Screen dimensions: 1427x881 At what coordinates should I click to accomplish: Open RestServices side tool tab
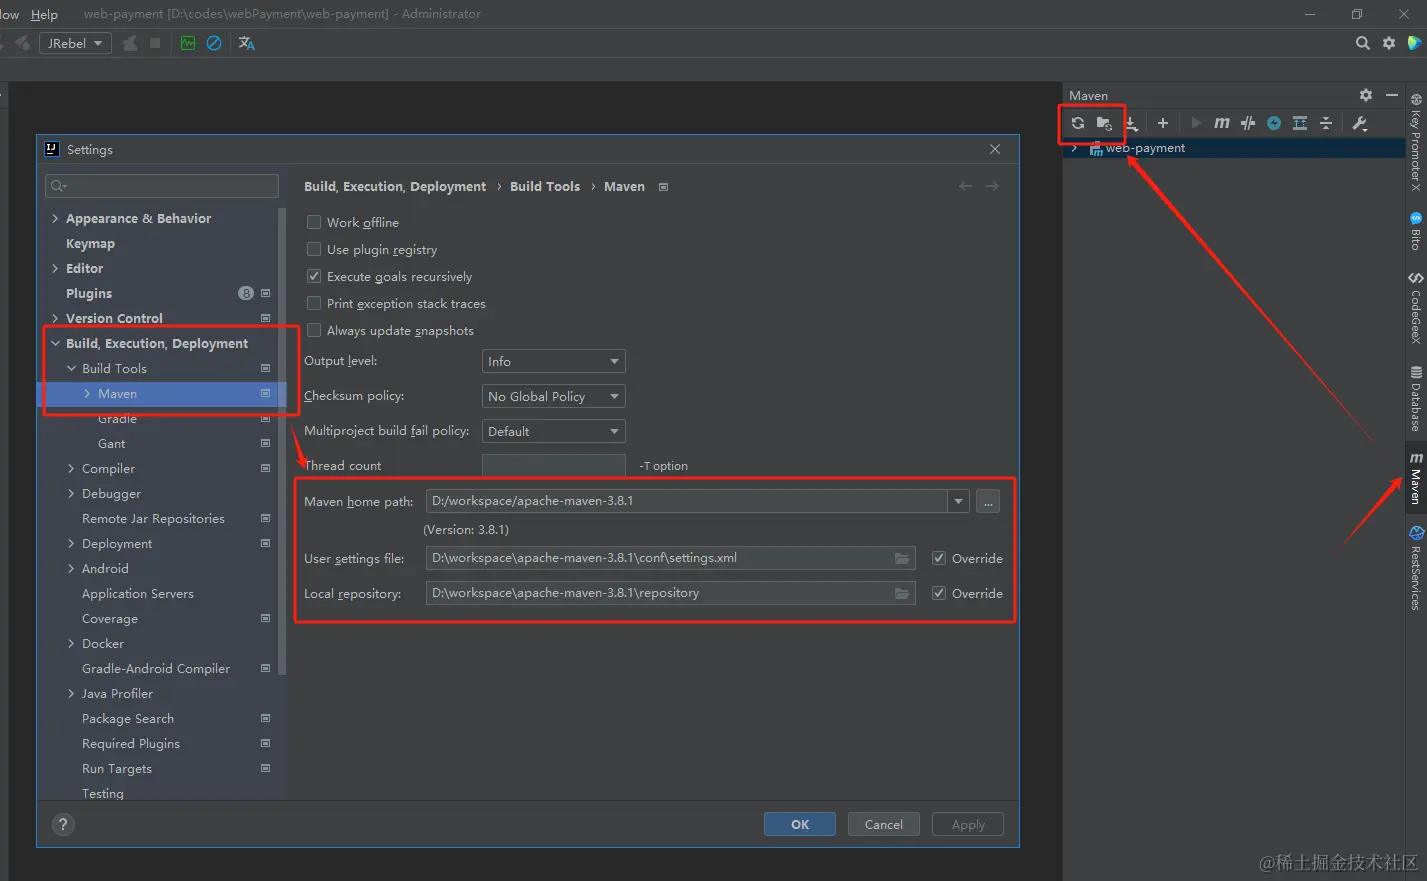pyautogui.click(x=1416, y=568)
